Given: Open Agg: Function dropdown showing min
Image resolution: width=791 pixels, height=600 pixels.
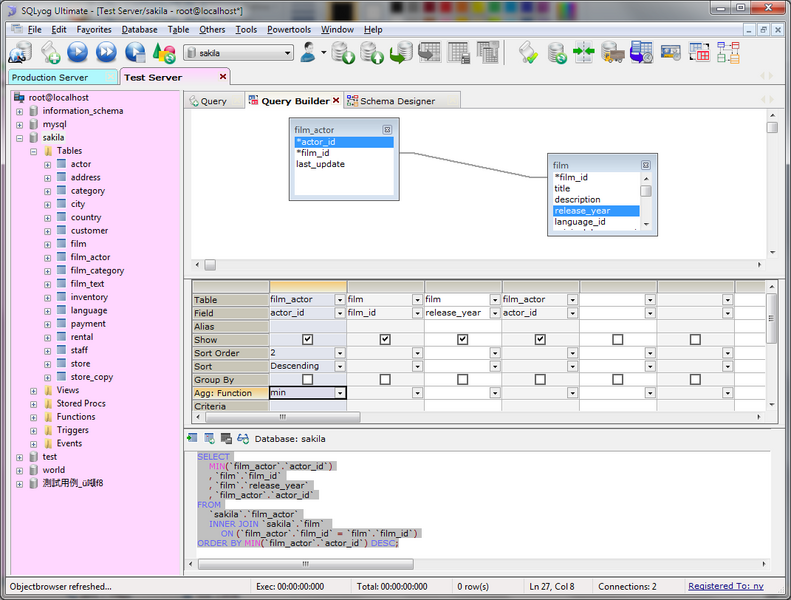Looking at the screenshot, I should coord(340,393).
